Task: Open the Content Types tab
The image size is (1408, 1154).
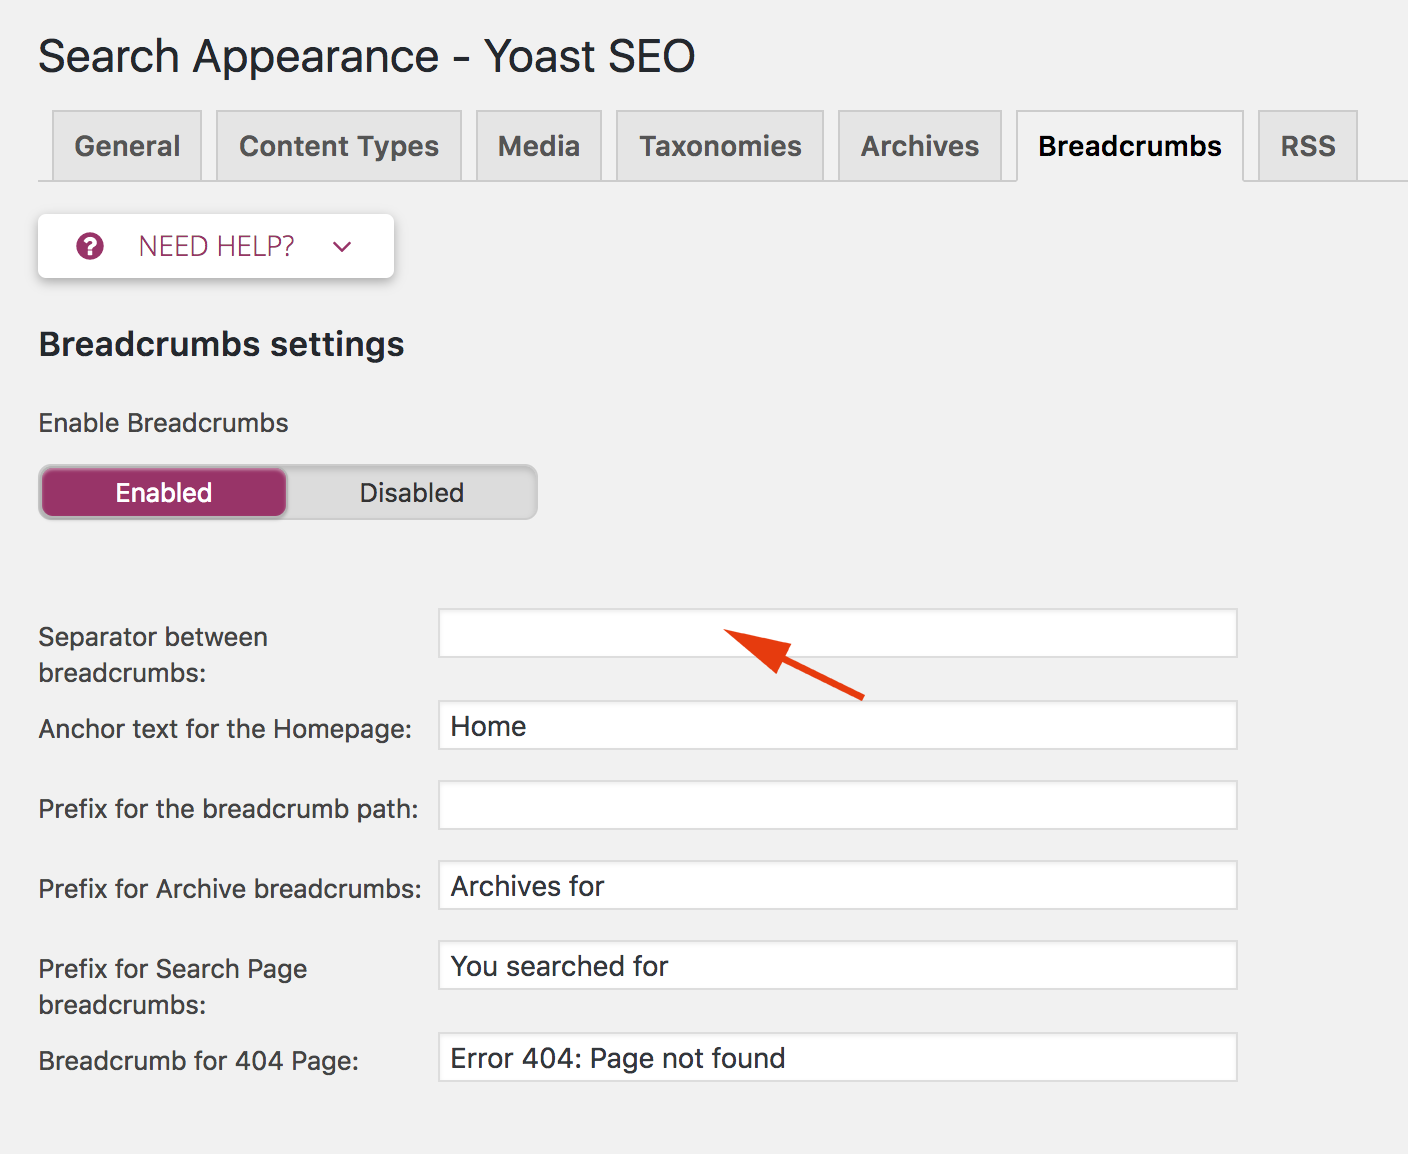Action: pos(339,146)
